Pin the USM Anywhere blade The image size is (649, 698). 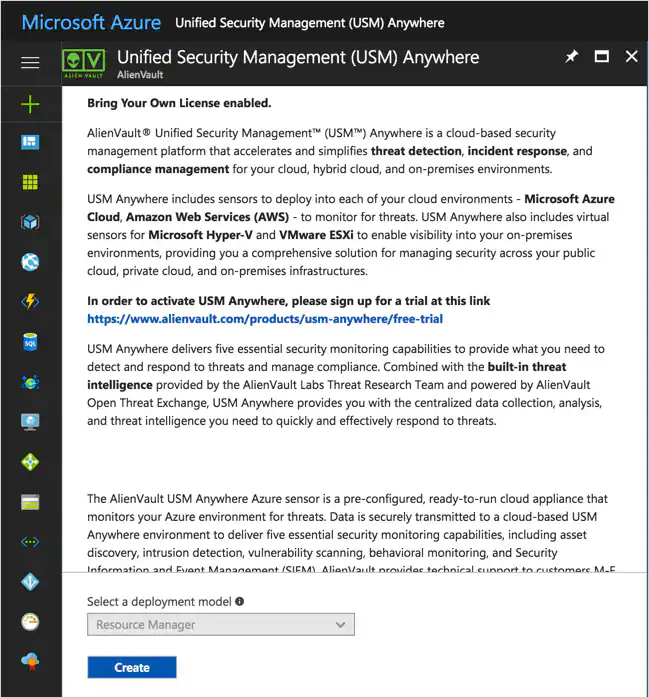(x=572, y=57)
